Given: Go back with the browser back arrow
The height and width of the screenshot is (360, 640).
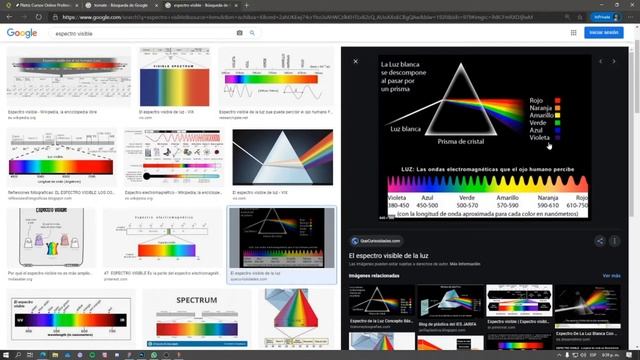Looking at the screenshot, I should pos(9,17).
